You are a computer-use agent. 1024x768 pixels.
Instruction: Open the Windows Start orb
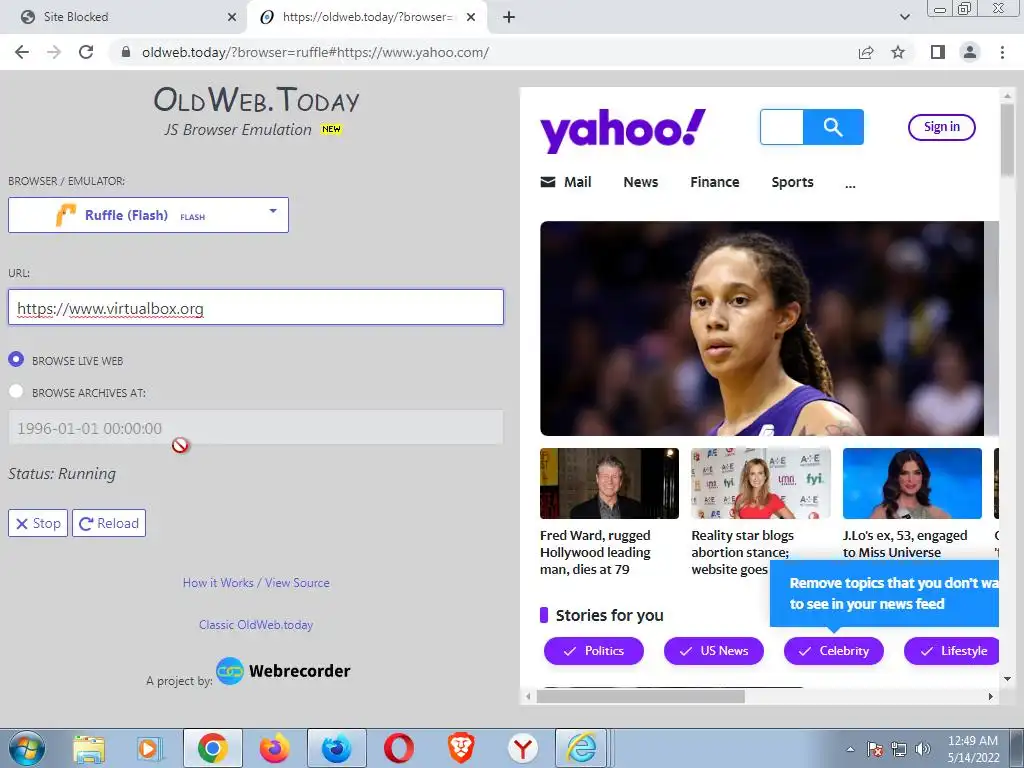point(27,748)
